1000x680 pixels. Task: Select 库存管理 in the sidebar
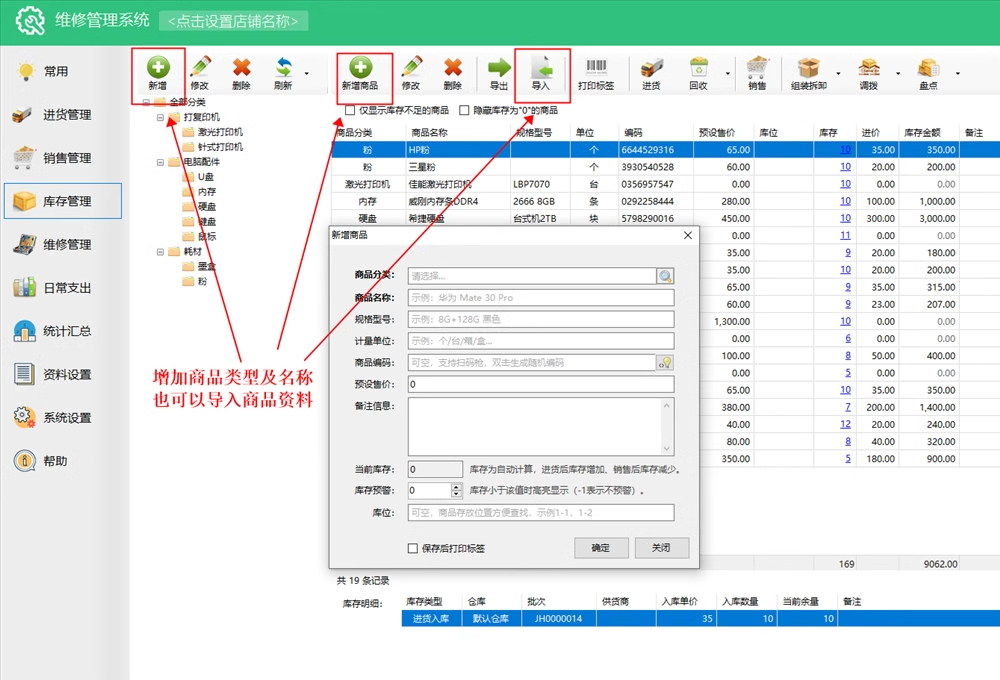[62, 201]
